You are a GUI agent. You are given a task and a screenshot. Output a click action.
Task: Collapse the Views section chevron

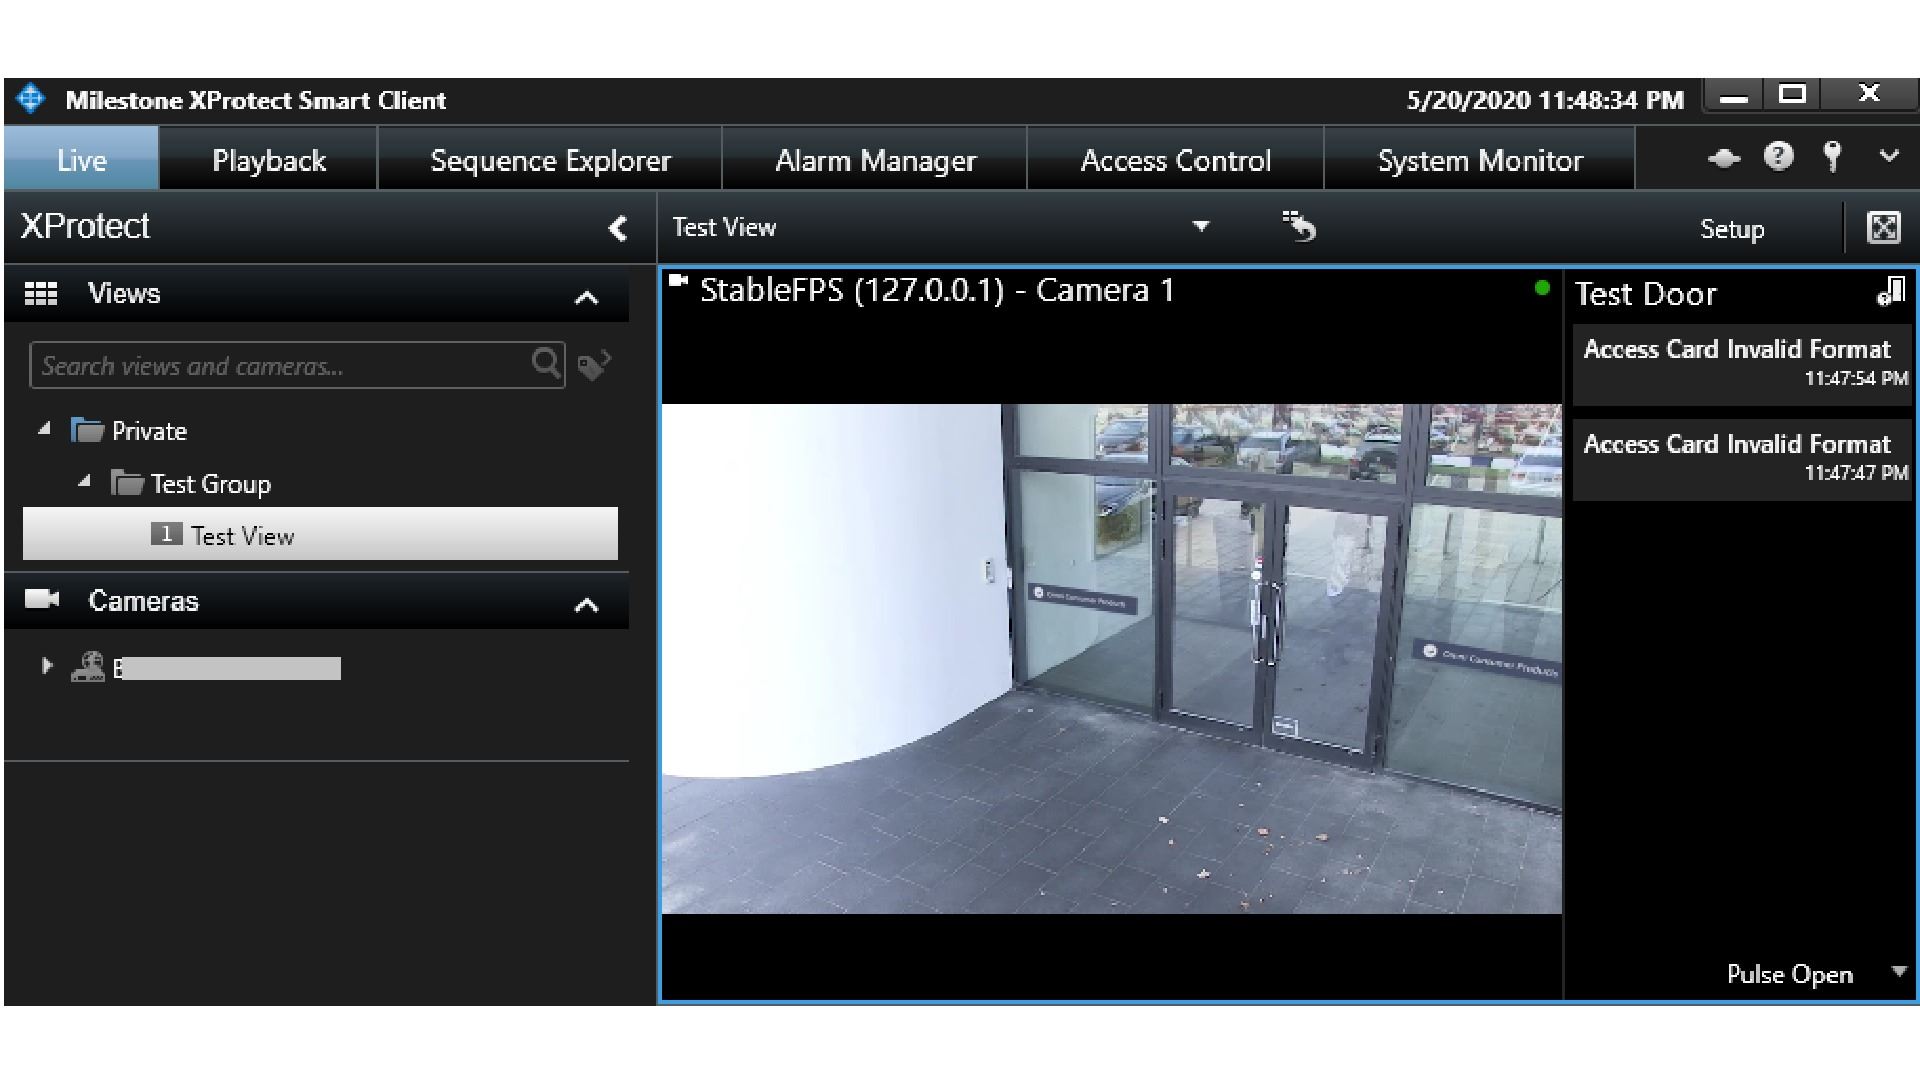(x=587, y=297)
